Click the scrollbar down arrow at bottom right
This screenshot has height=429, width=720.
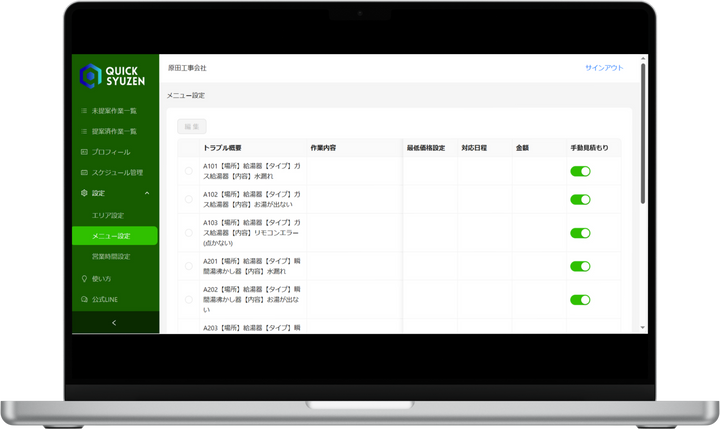pyautogui.click(x=643, y=327)
